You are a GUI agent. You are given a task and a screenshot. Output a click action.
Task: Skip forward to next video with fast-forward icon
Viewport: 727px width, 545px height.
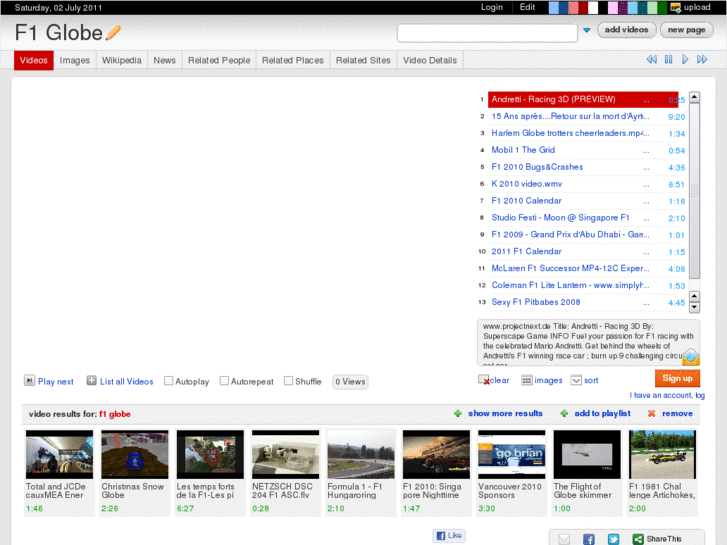click(x=702, y=59)
